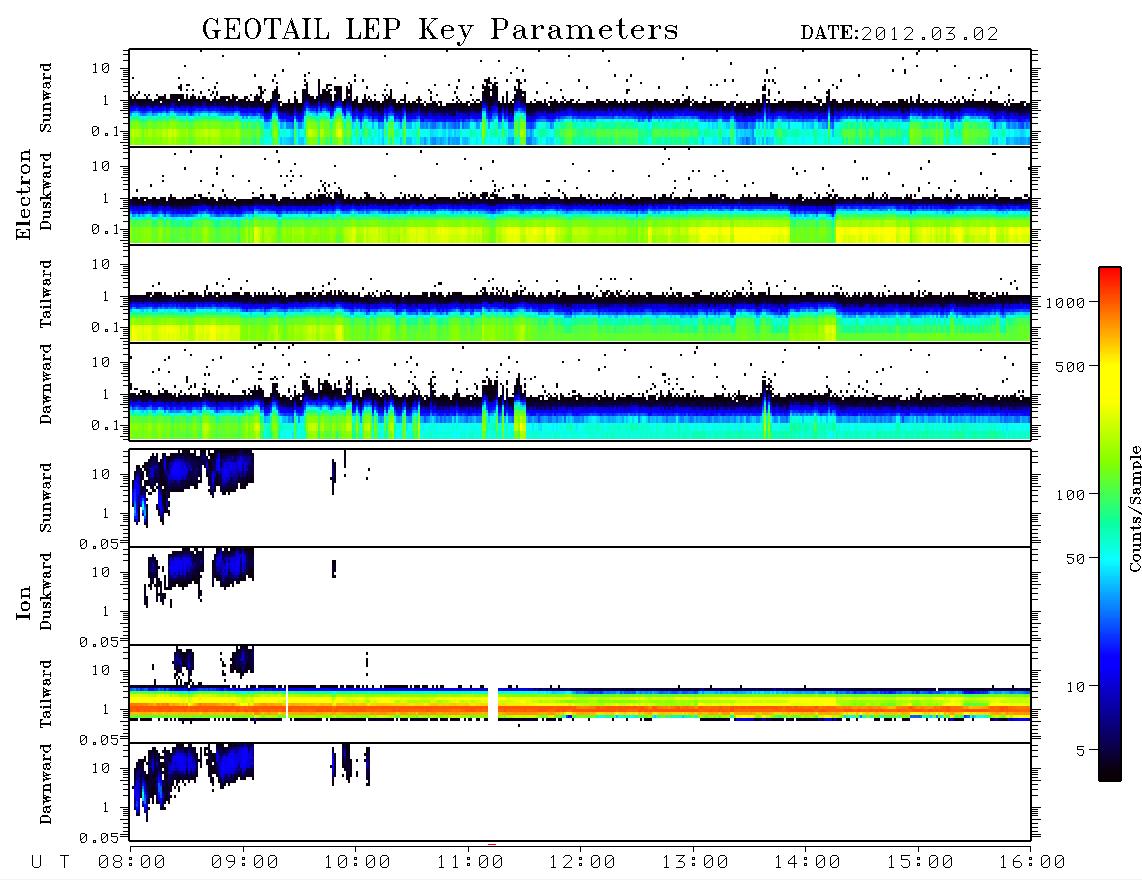Viewport: 1142px width, 880px height.
Task: Click the white data gap in Ion Tailward band
Action: pos(493,704)
